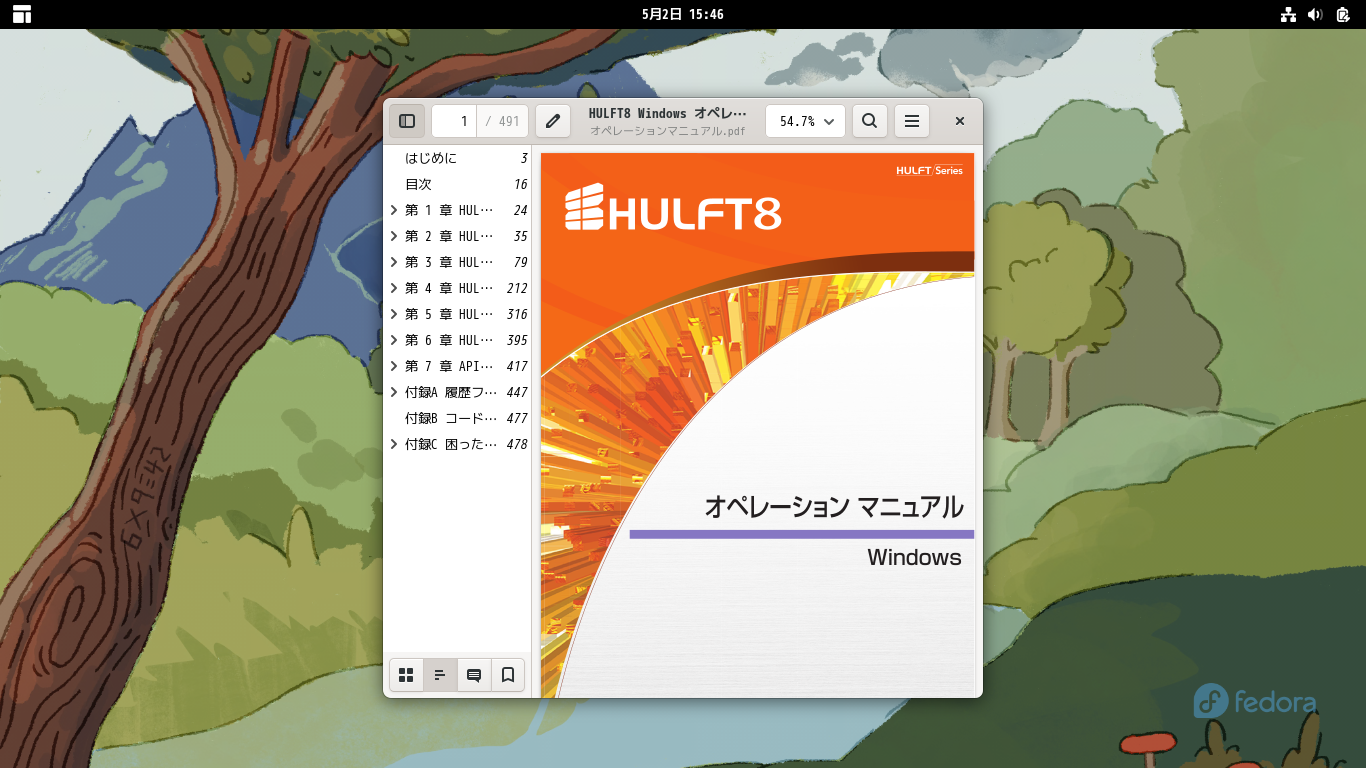Expand the 第 6 章 outline chevron
This screenshot has height=768, width=1366.
[394, 340]
